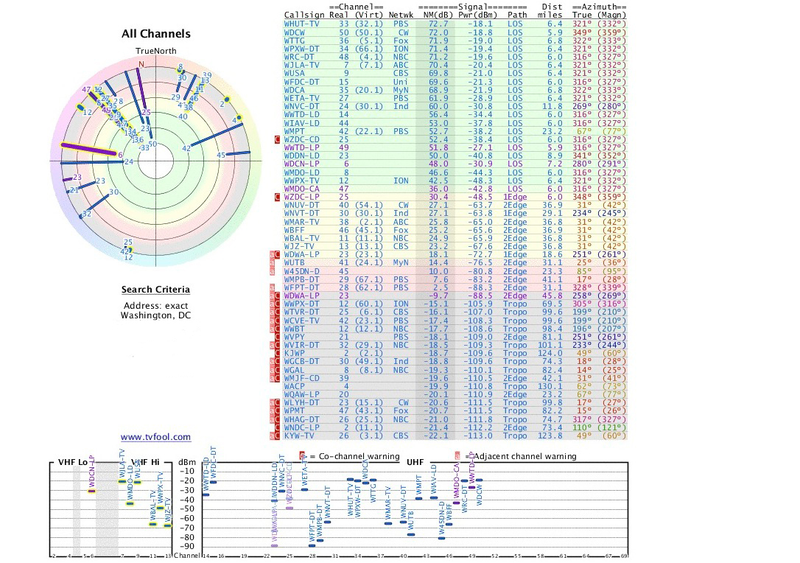Click the channel 45 marker on radar plot
The width and height of the screenshot is (800, 563).
pyautogui.click(x=221, y=155)
